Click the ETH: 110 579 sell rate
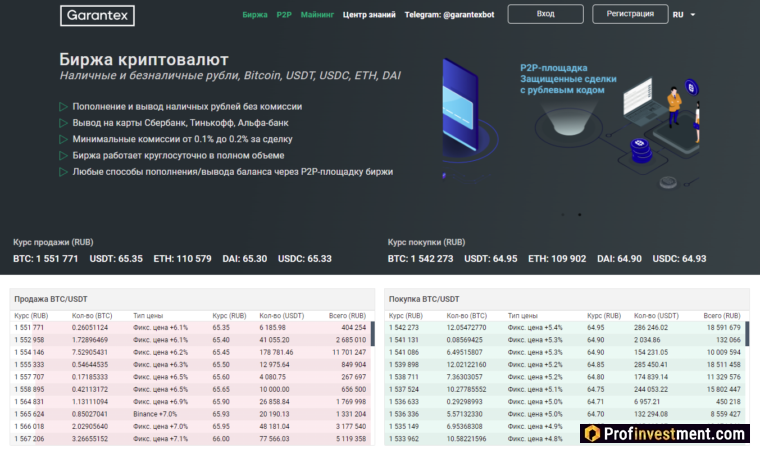This screenshot has height=453, width=760. pyautogui.click(x=183, y=259)
